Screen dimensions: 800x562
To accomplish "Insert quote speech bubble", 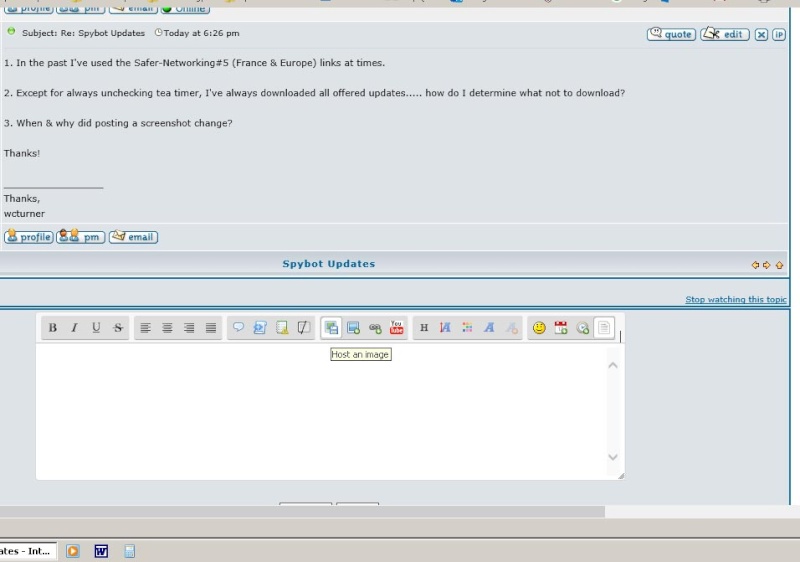I will tap(238, 327).
